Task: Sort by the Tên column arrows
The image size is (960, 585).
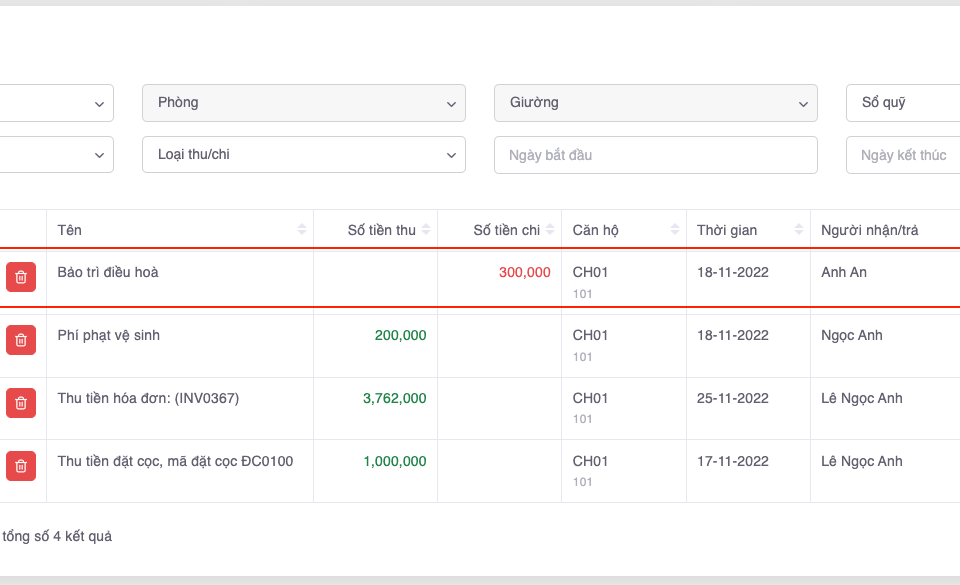Action: pos(302,230)
